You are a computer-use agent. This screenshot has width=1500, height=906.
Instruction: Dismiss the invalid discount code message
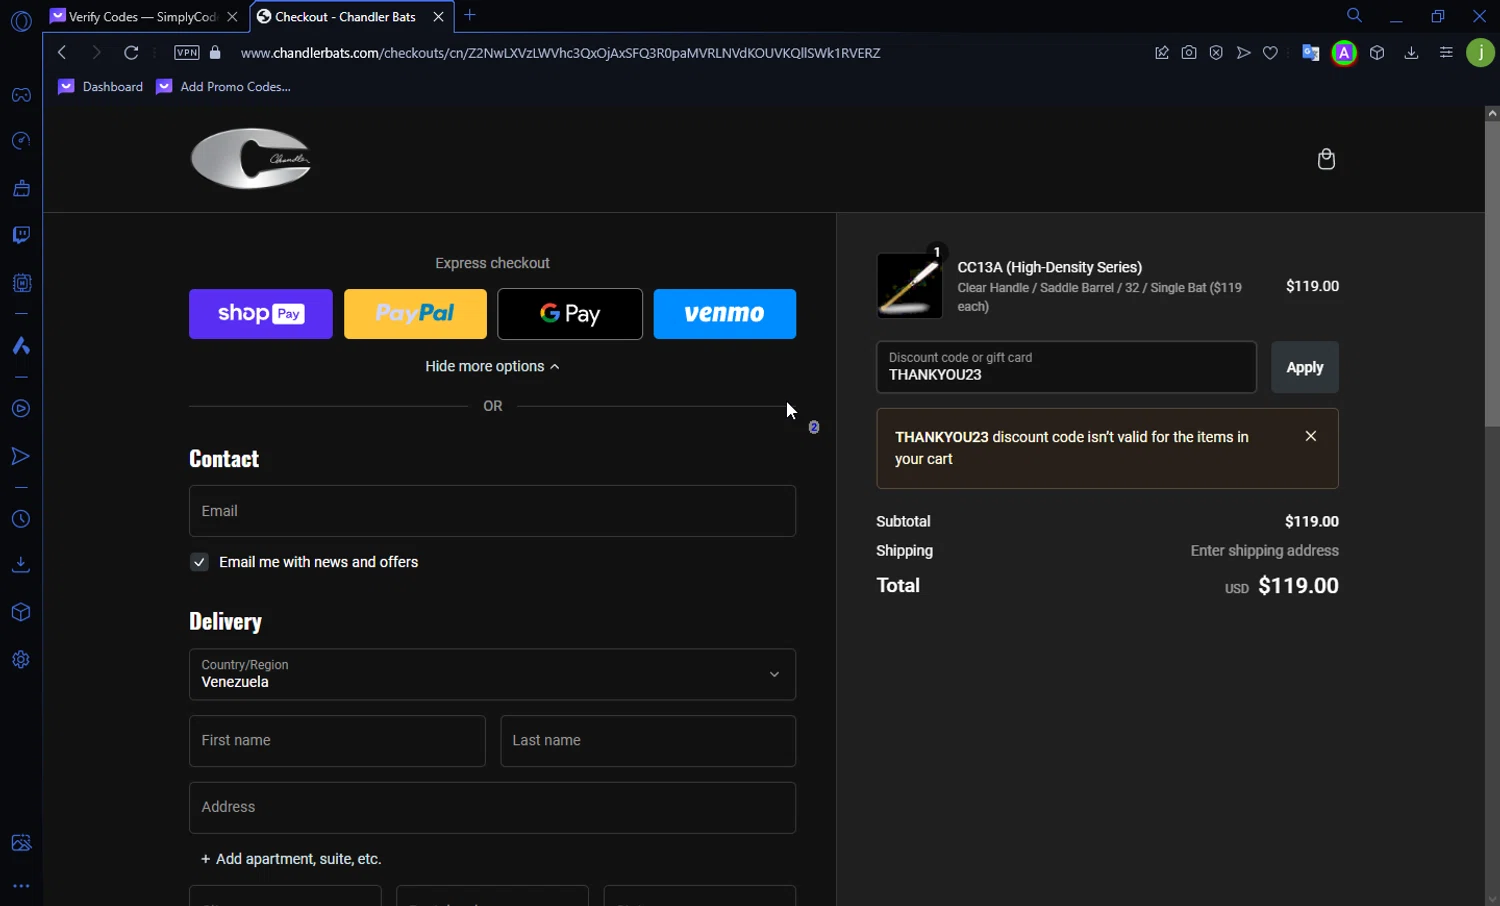[x=1310, y=436]
